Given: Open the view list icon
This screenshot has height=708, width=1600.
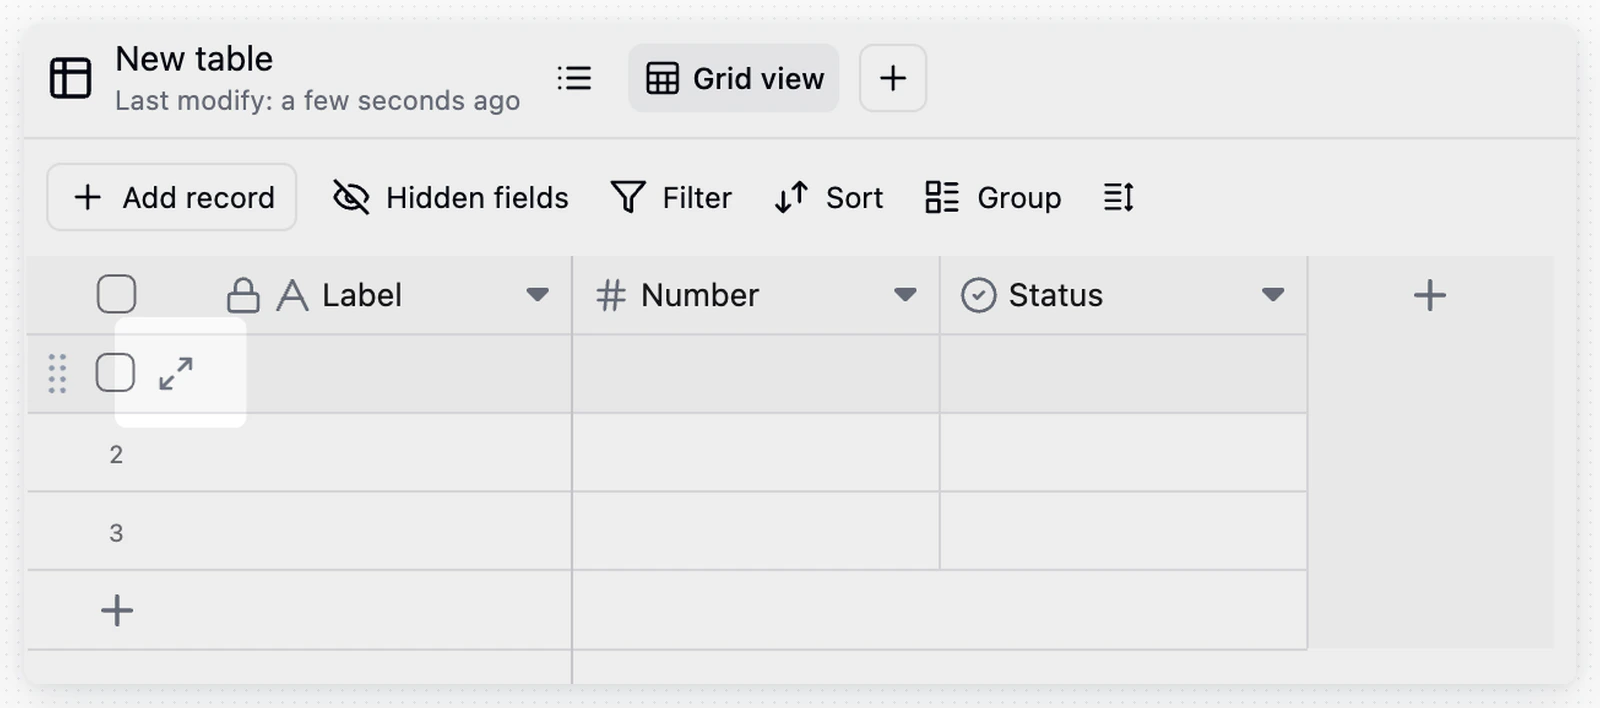Looking at the screenshot, I should (574, 78).
